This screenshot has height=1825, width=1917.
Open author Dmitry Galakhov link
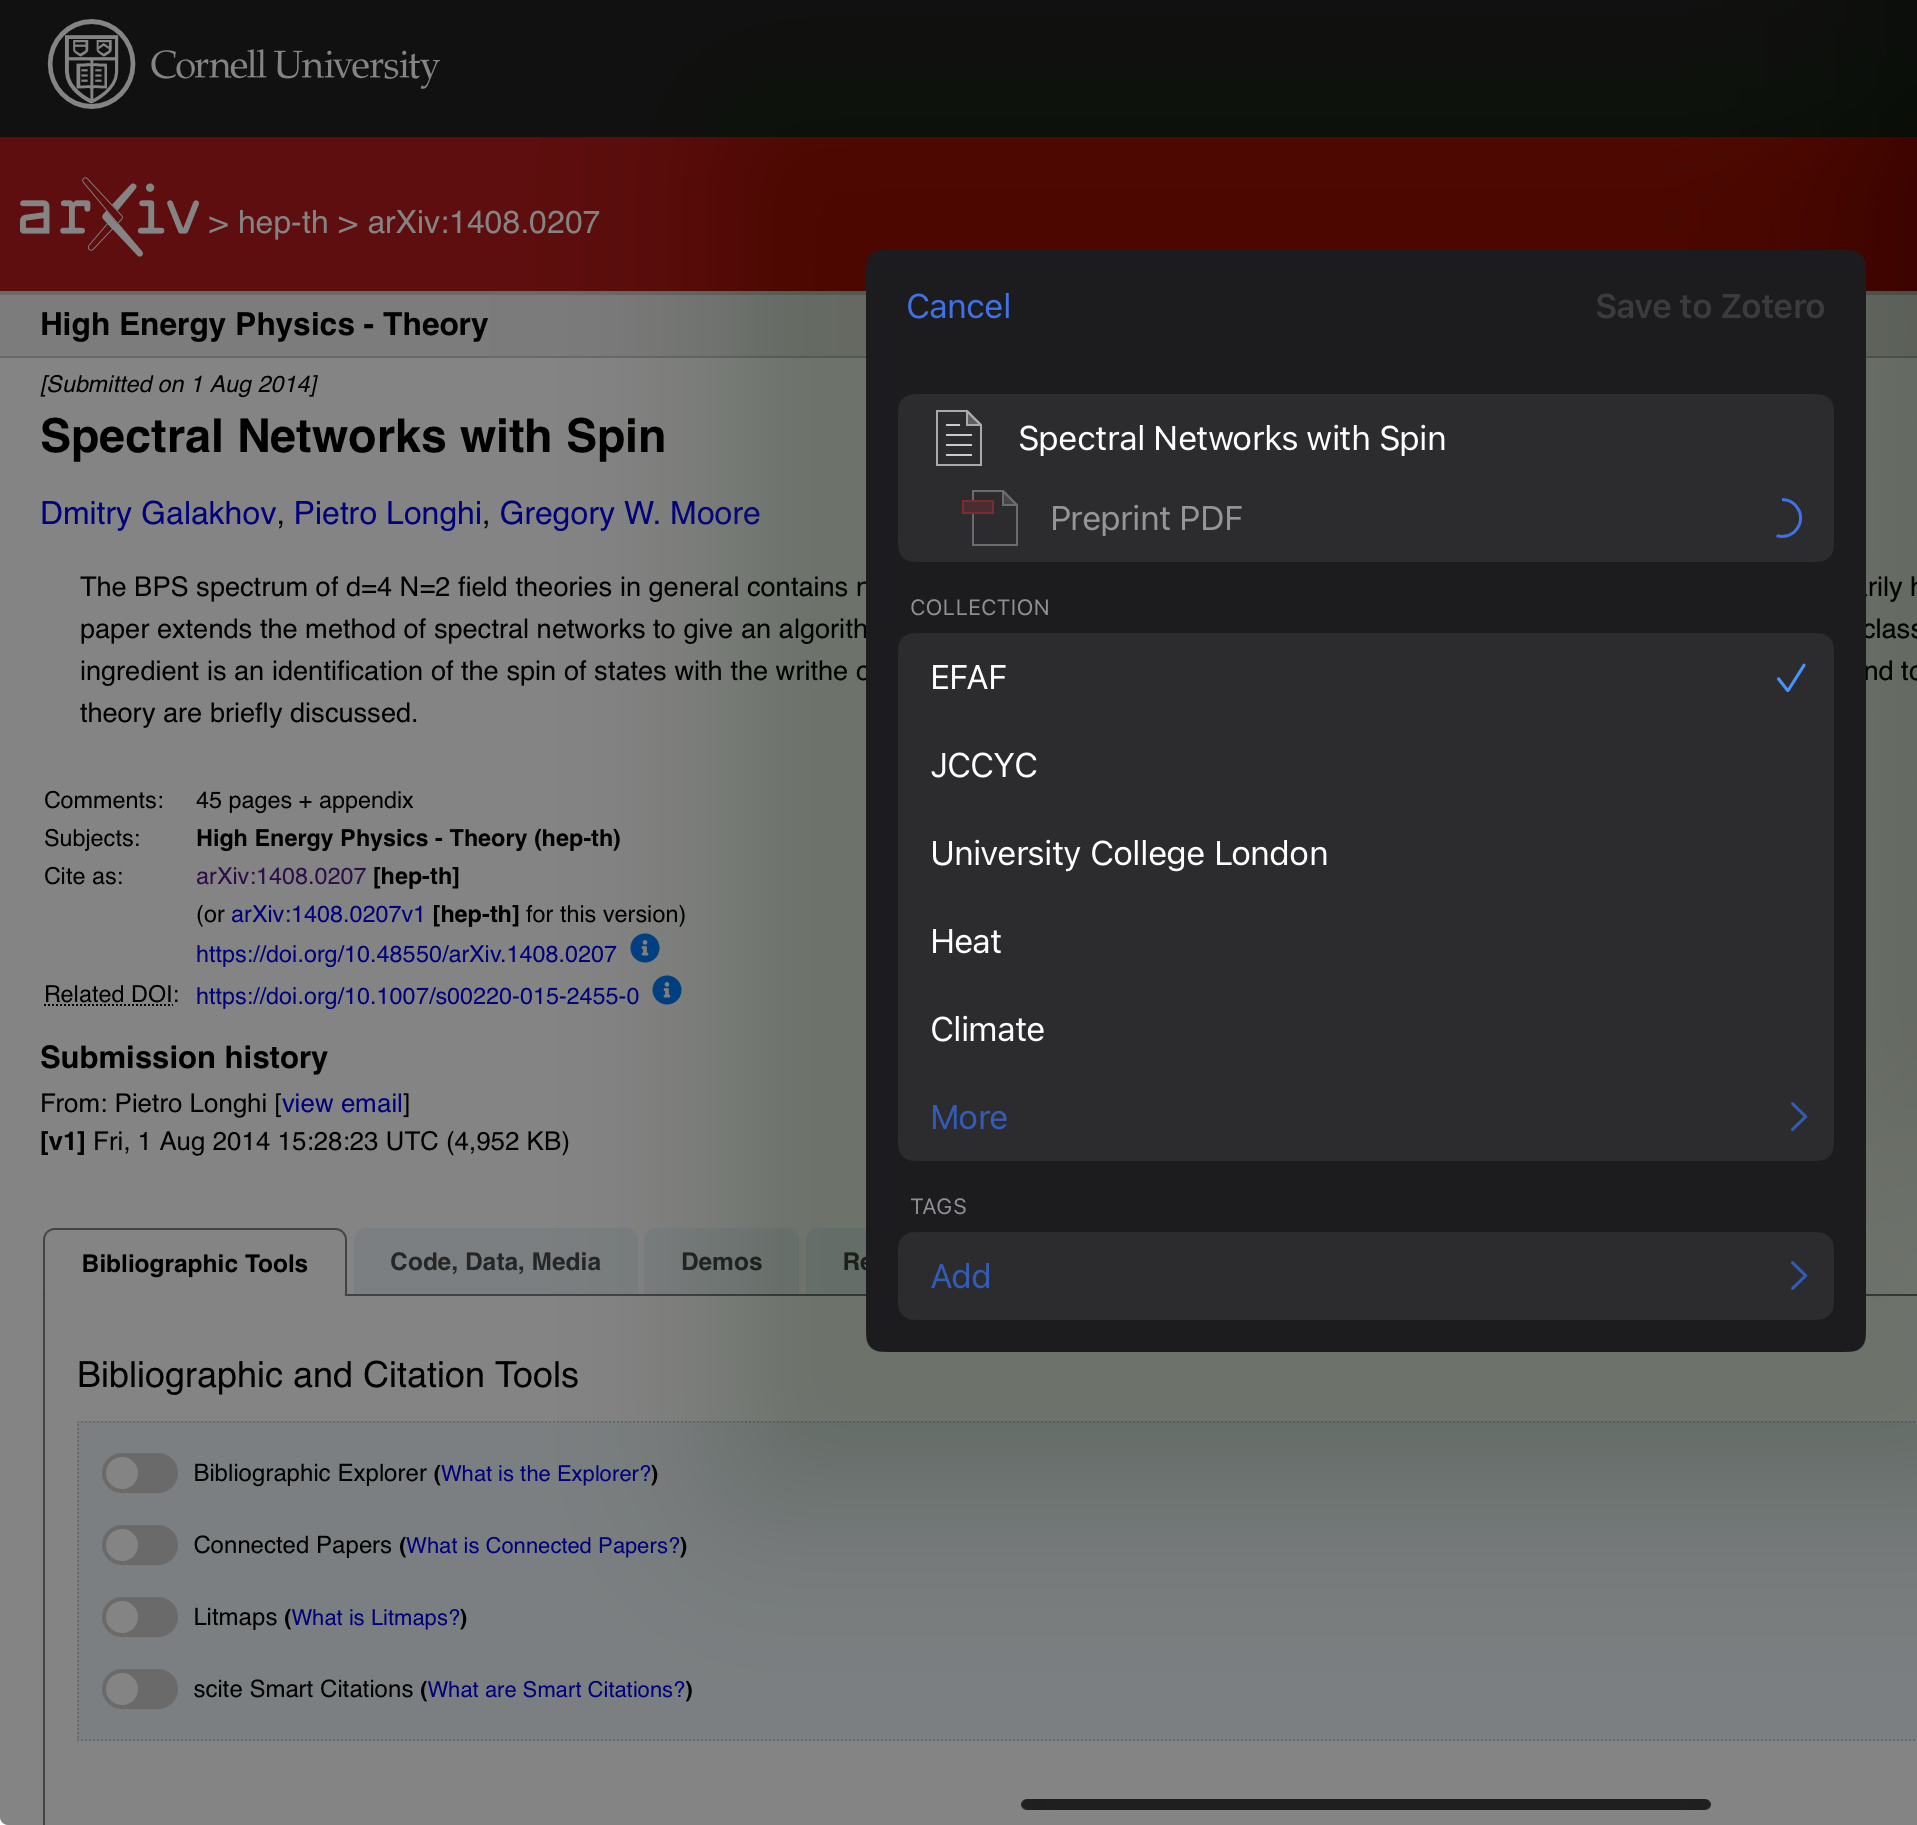[158, 513]
